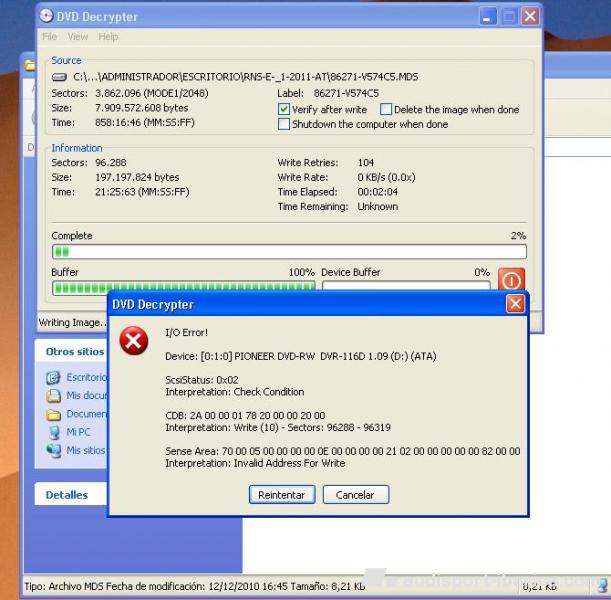
Task: Click the label value 86271-V574C5
Action: click(x=346, y=93)
